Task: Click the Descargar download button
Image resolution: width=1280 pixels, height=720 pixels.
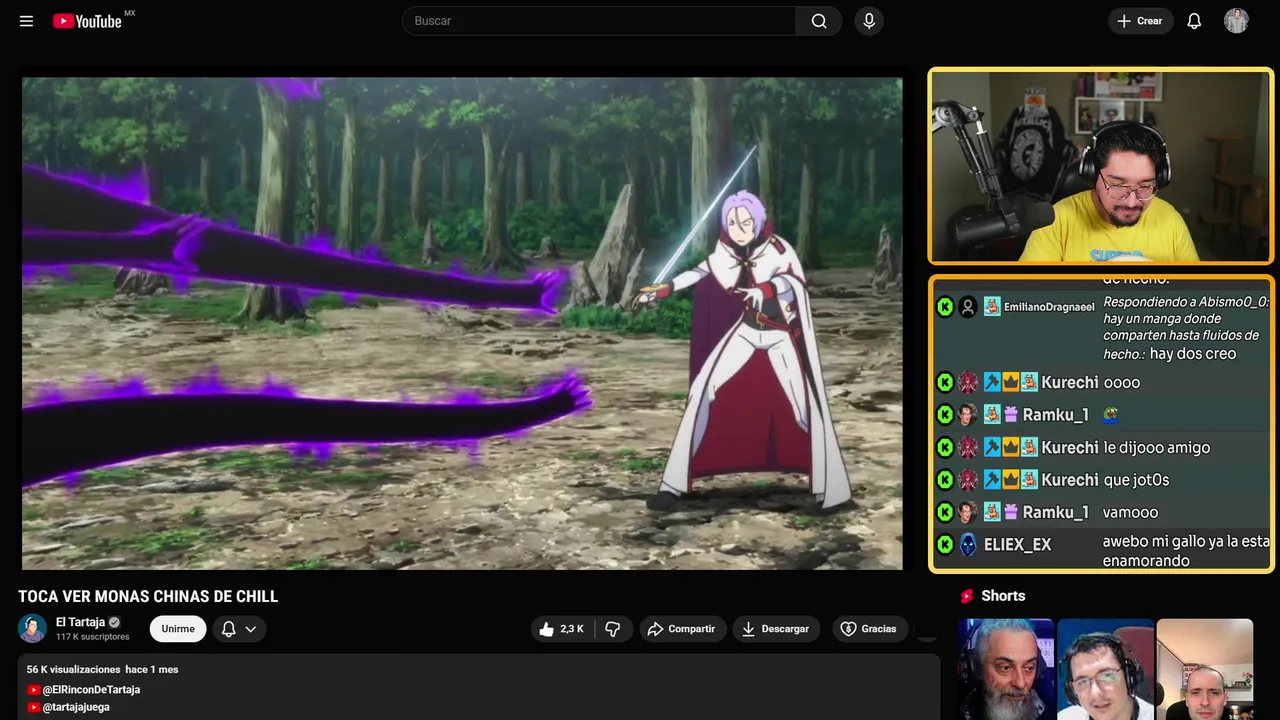Action: [x=775, y=629]
